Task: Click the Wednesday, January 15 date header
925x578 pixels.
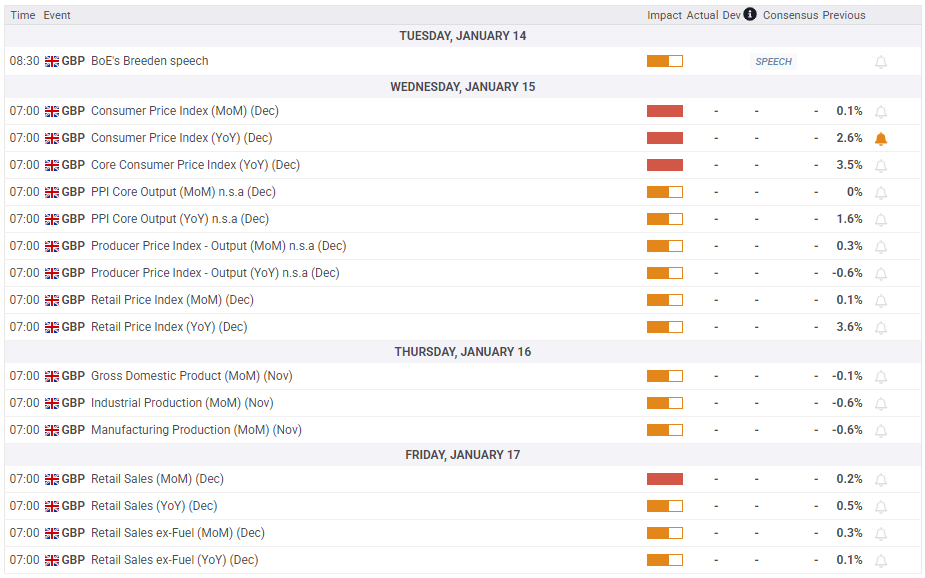Action: (x=462, y=87)
